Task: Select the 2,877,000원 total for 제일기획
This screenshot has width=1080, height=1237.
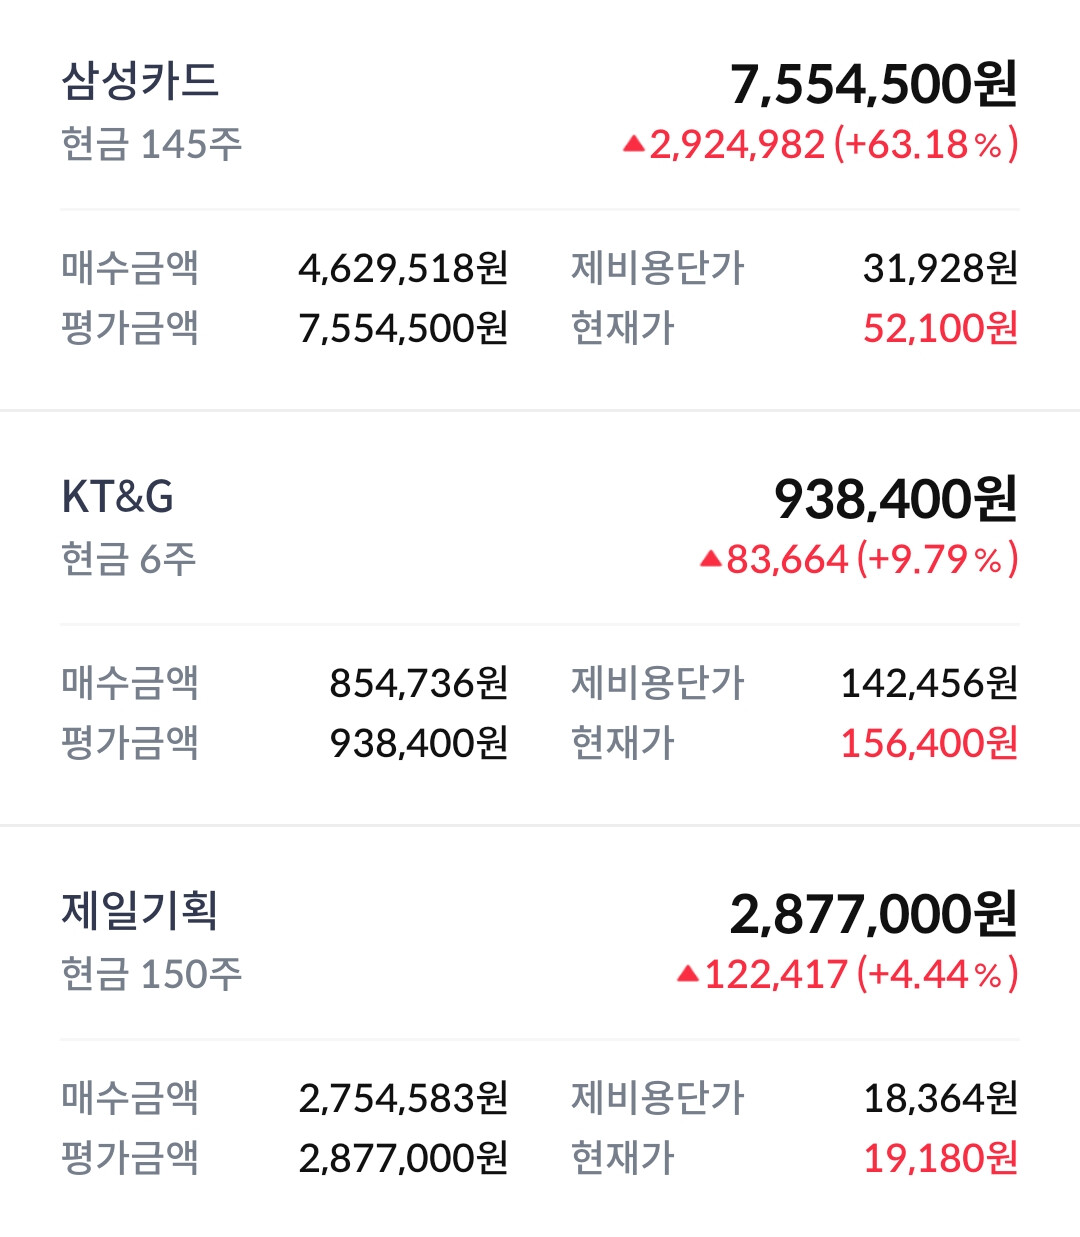Action: pos(874,914)
